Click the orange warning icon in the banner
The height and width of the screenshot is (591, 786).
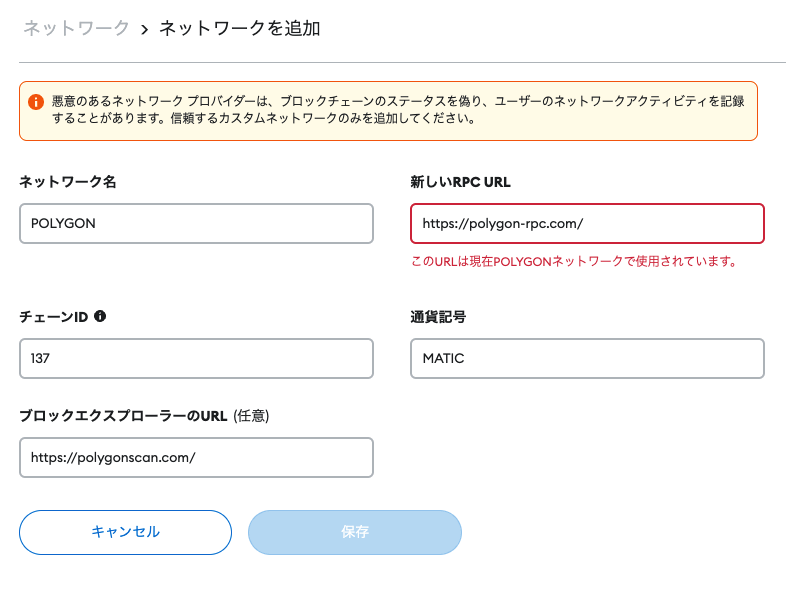coord(36,102)
